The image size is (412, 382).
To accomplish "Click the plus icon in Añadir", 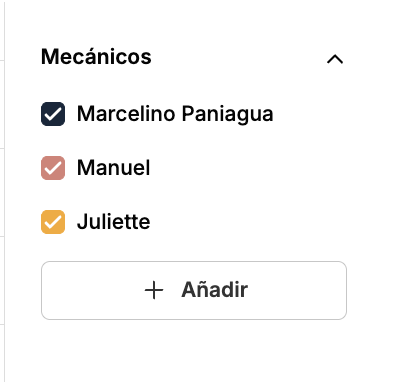I will [x=154, y=290].
